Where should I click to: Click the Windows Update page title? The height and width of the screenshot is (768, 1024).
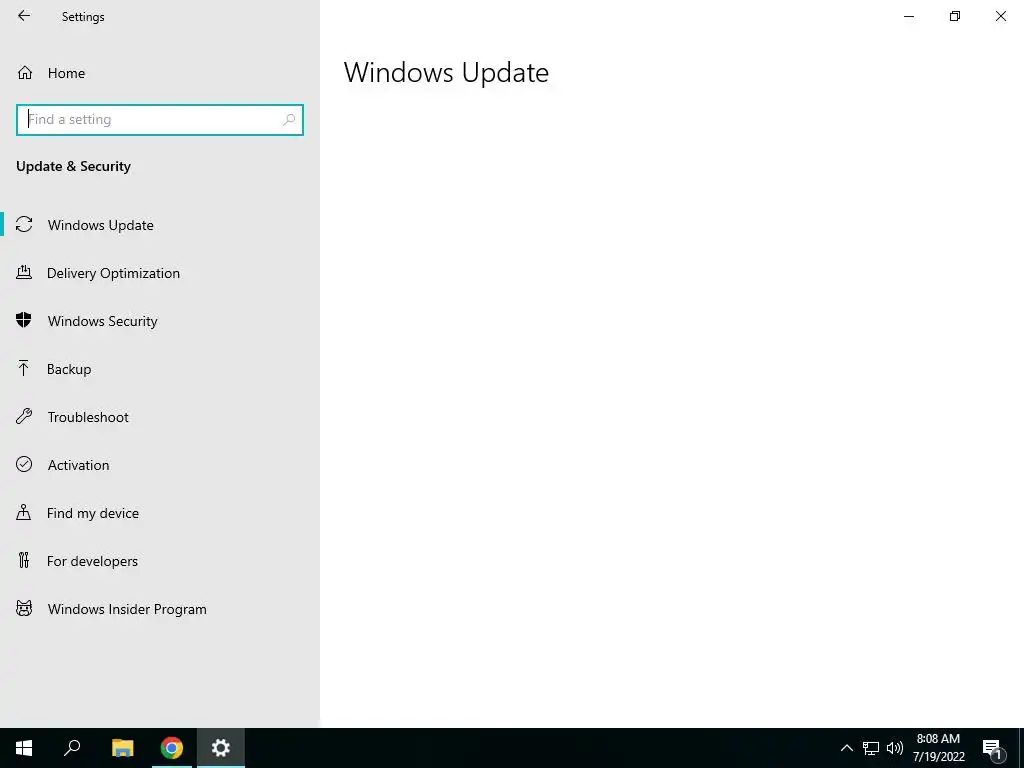[446, 72]
